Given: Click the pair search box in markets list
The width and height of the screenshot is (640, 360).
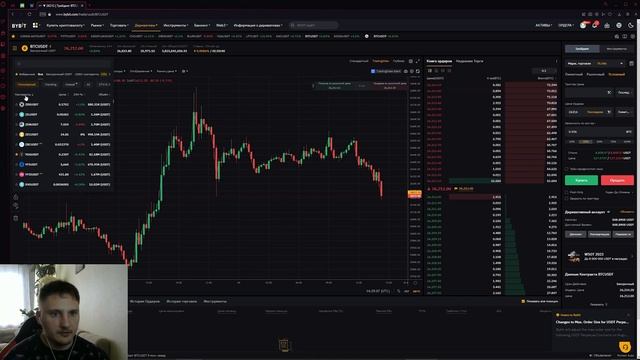Looking at the screenshot, I should (63, 64).
